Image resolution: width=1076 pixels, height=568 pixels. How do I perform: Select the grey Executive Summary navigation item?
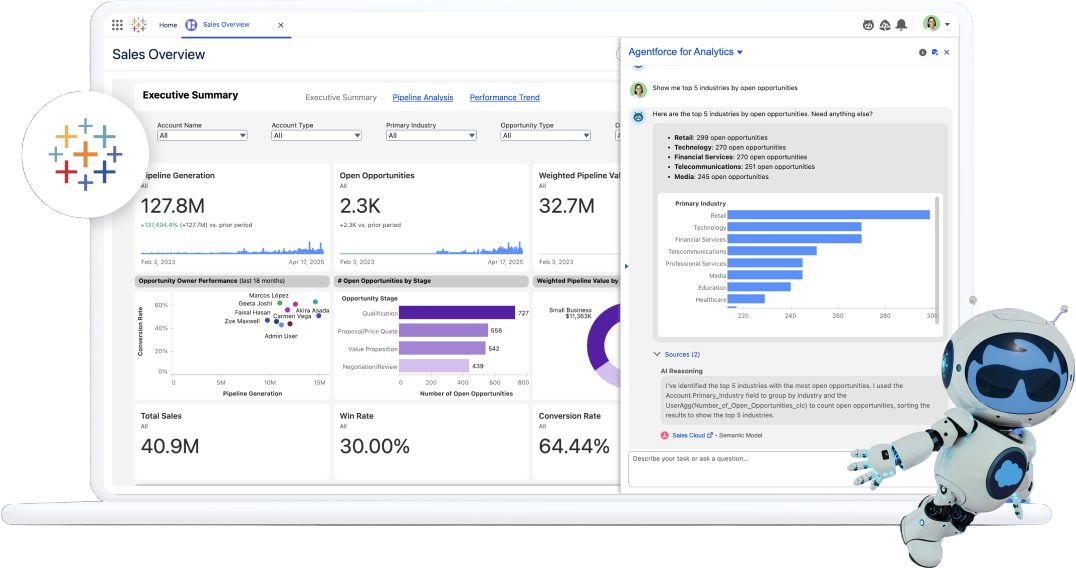(x=341, y=97)
